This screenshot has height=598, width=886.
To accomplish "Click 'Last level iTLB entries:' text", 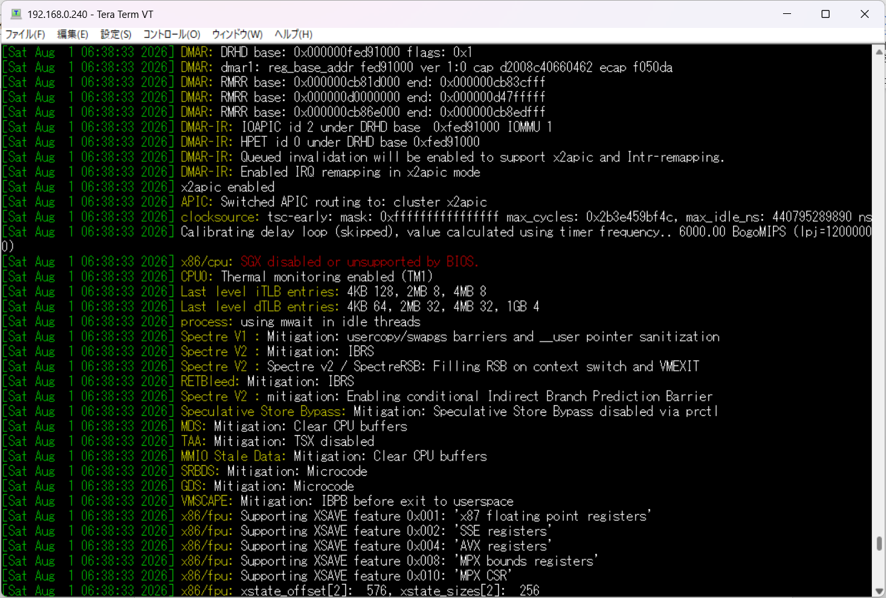I will (260, 292).
